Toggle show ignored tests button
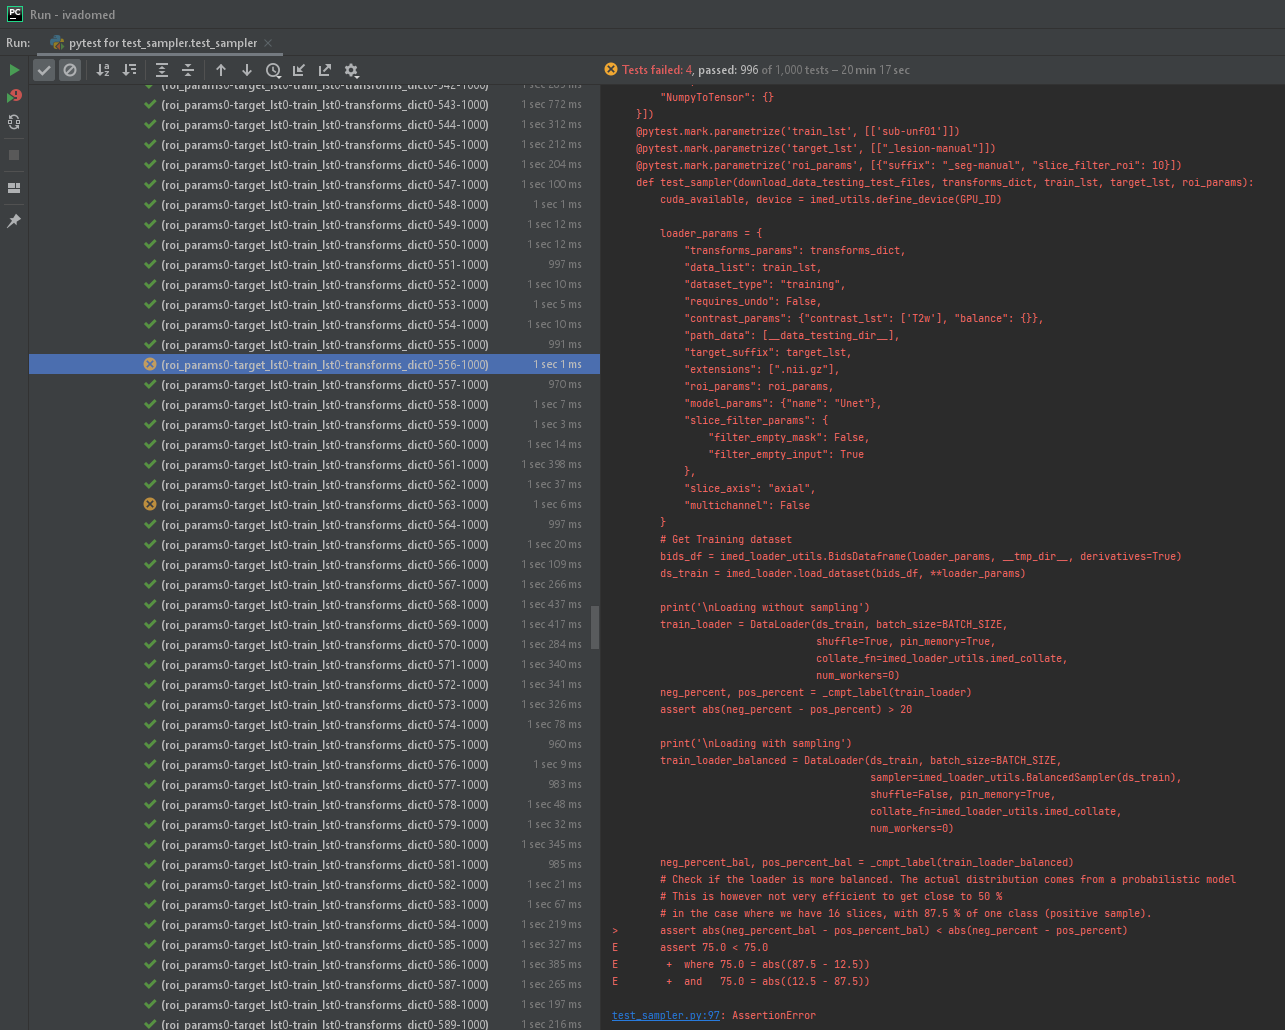Screen dimensions: 1285x1030 click(x=69, y=70)
